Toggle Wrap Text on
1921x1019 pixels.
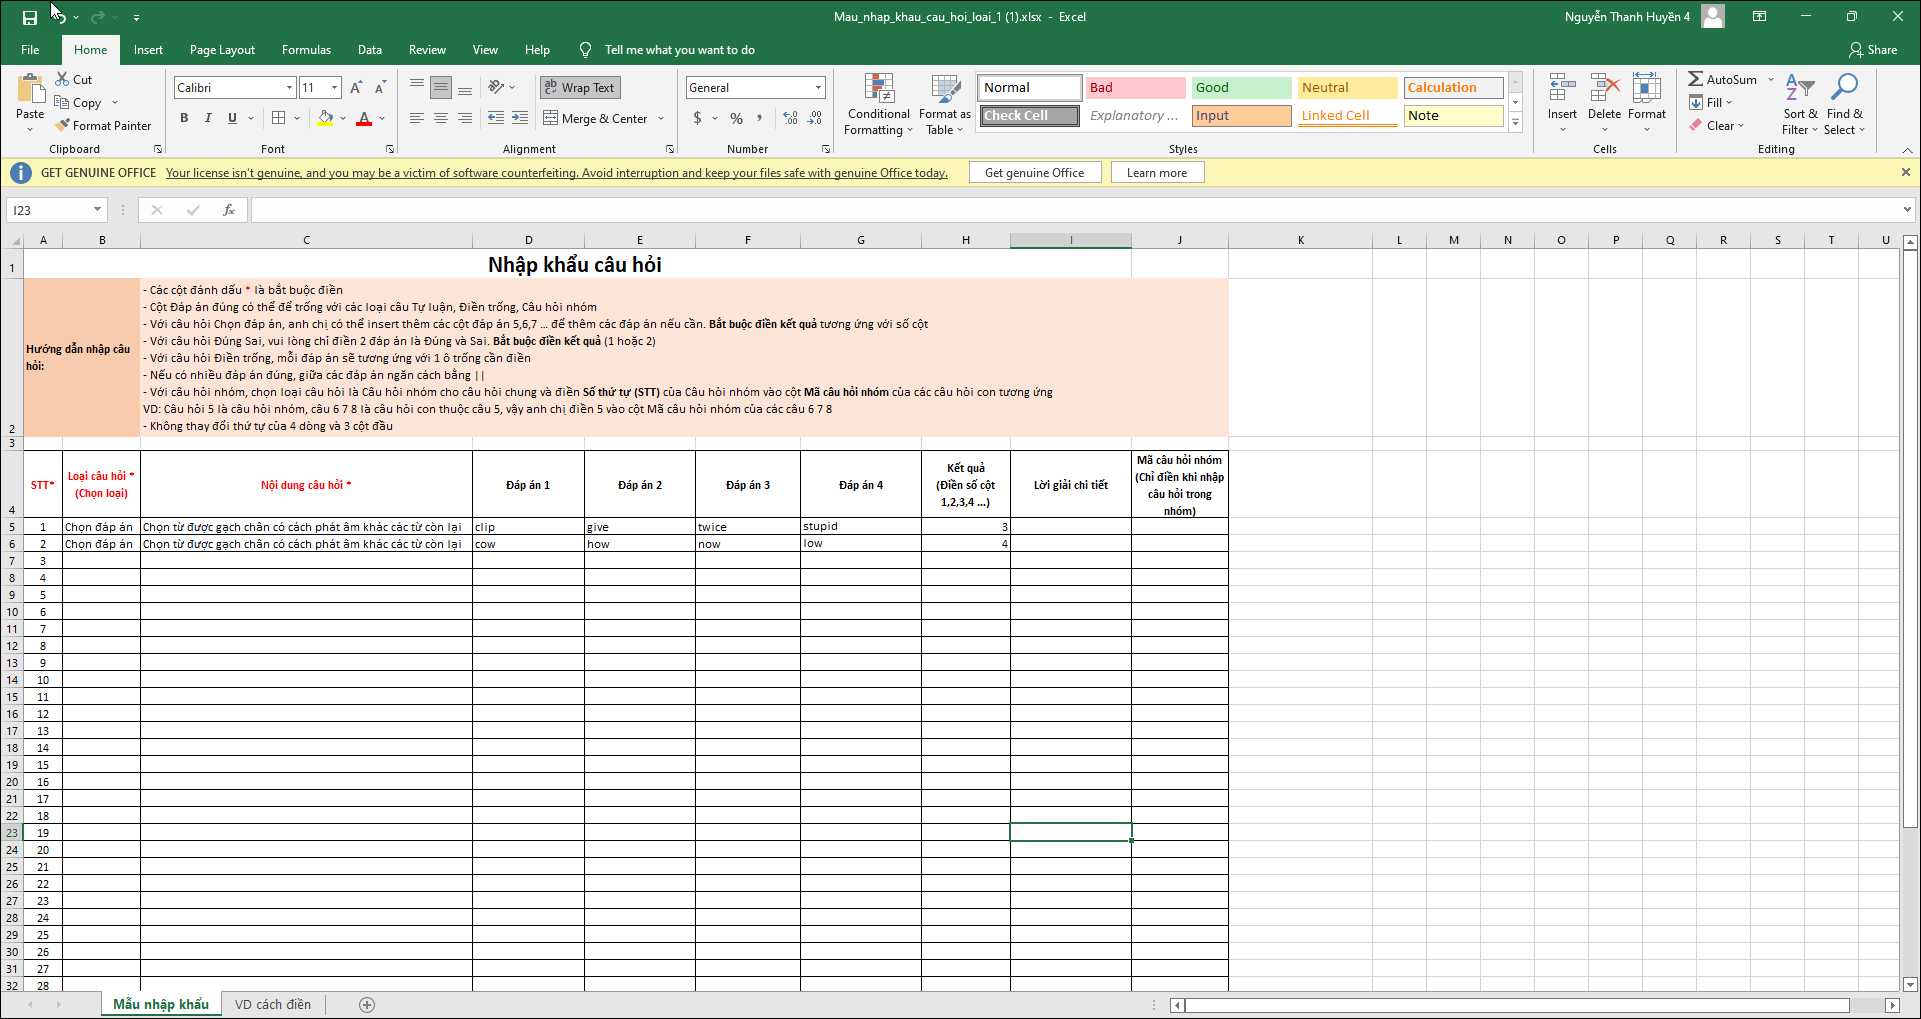pos(580,88)
